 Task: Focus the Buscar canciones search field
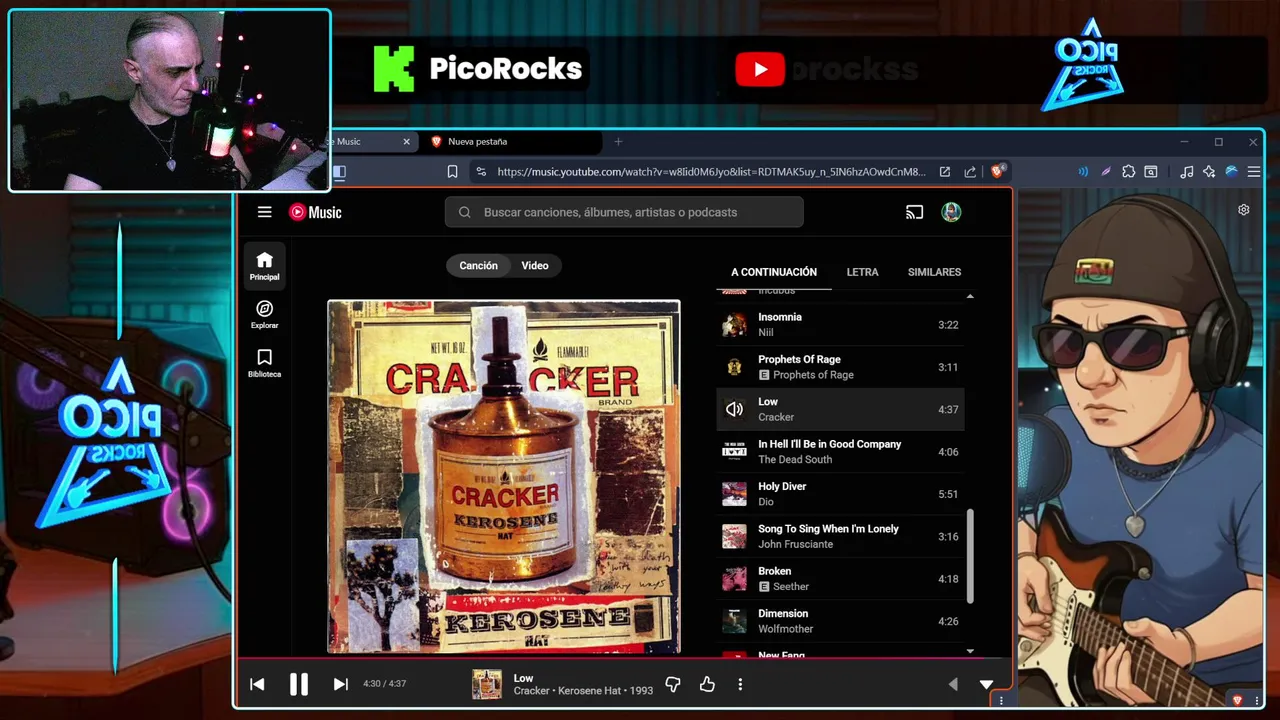(624, 212)
